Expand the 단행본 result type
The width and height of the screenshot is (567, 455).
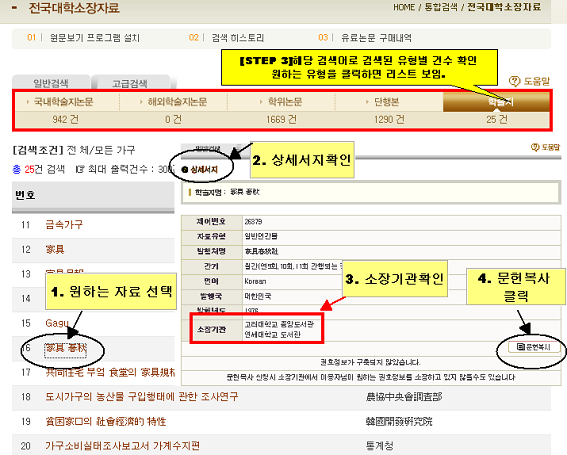tap(387, 102)
